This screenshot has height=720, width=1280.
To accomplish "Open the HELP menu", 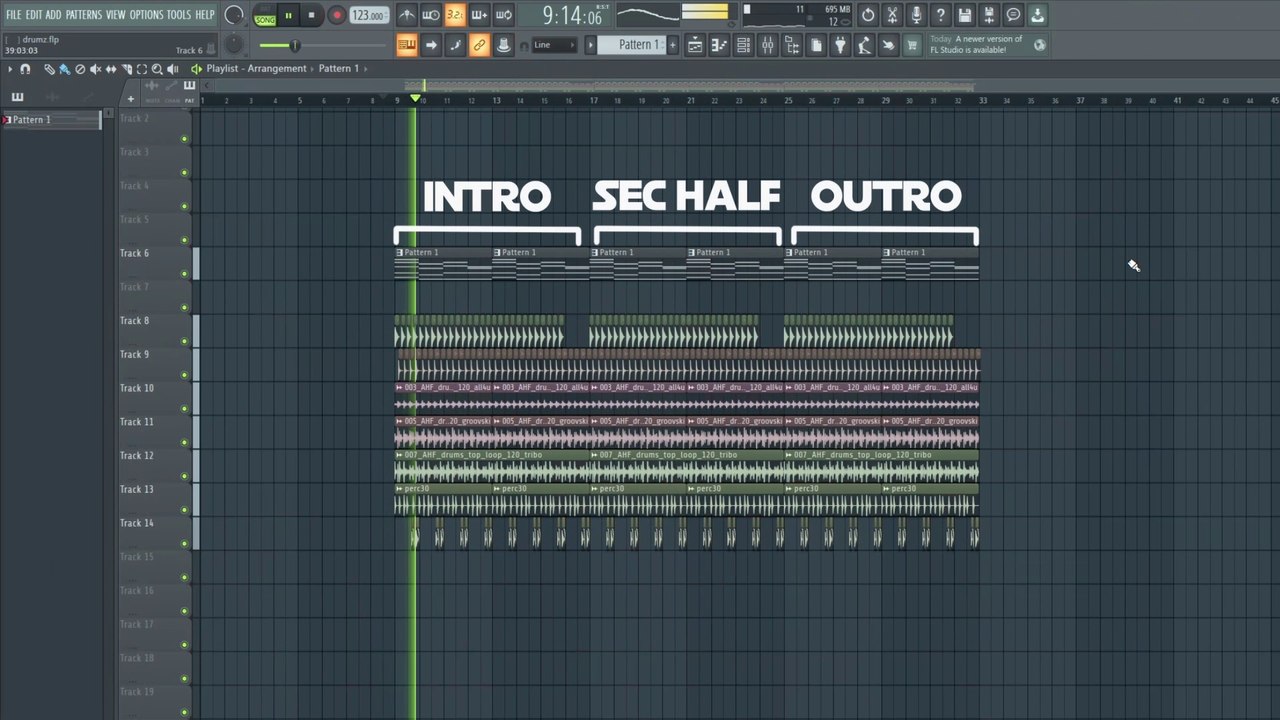I will tap(205, 15).
